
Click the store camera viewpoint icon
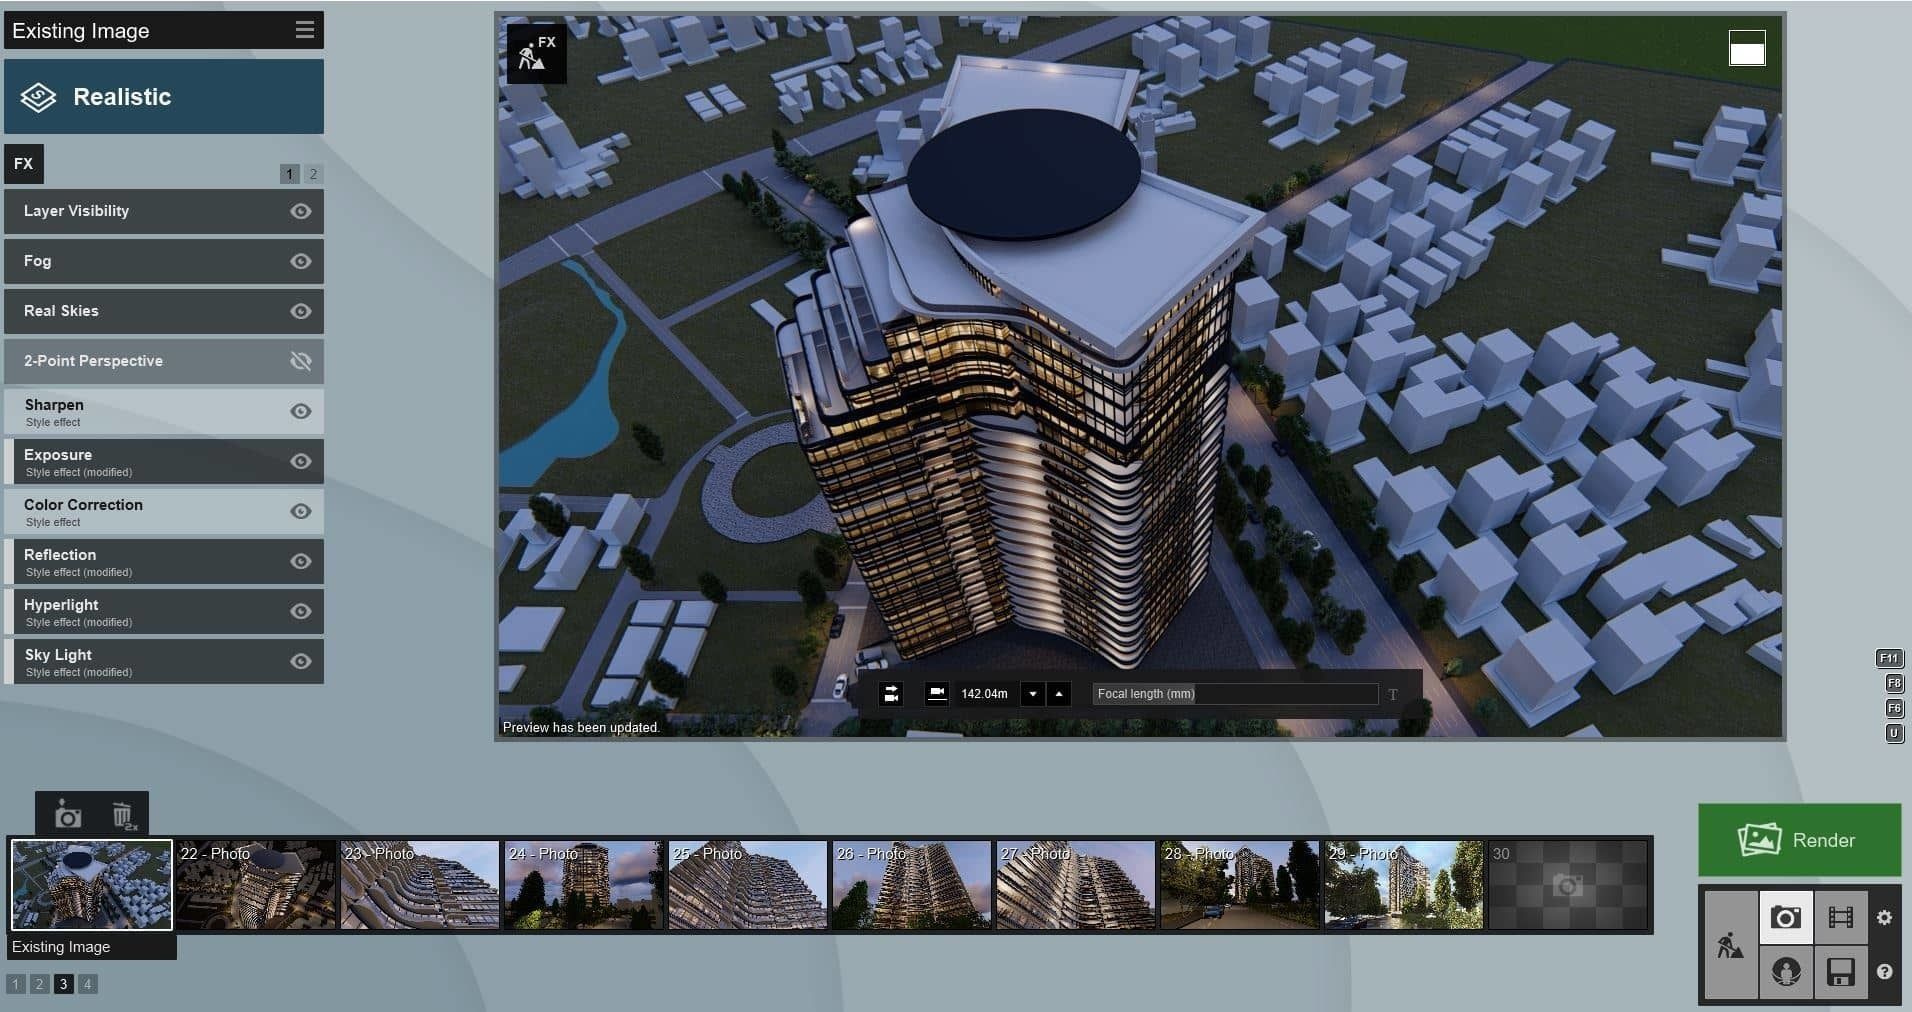click(68, 816)
